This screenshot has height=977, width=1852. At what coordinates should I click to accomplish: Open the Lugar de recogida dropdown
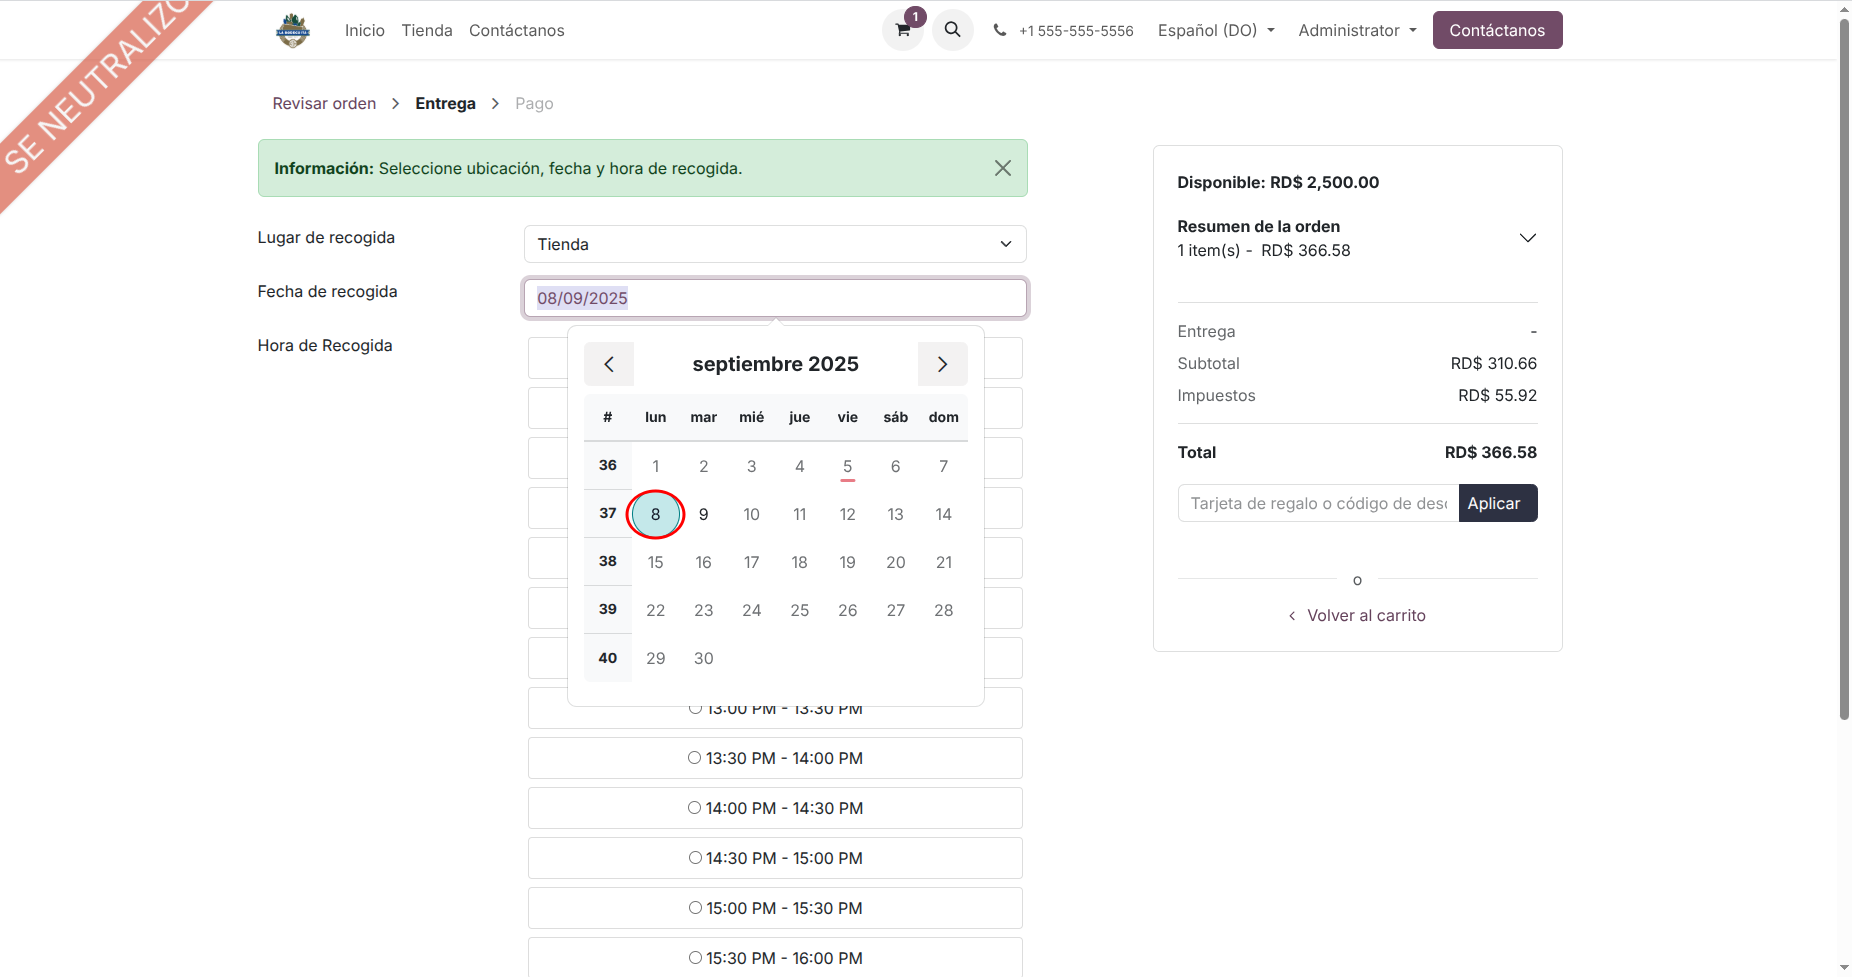pos(774,244)
